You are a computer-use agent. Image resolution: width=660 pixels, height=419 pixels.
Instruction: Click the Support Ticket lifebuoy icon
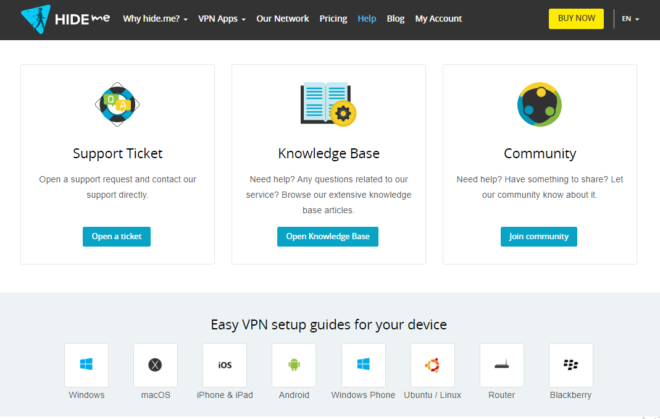pyautogui.click(x=117, y=104)
